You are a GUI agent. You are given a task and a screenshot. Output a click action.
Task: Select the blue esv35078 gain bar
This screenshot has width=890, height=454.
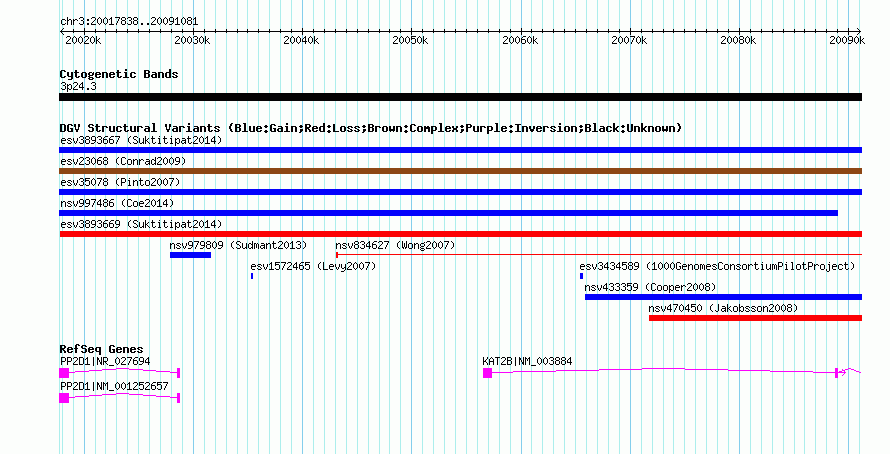[x=460, y=192]
